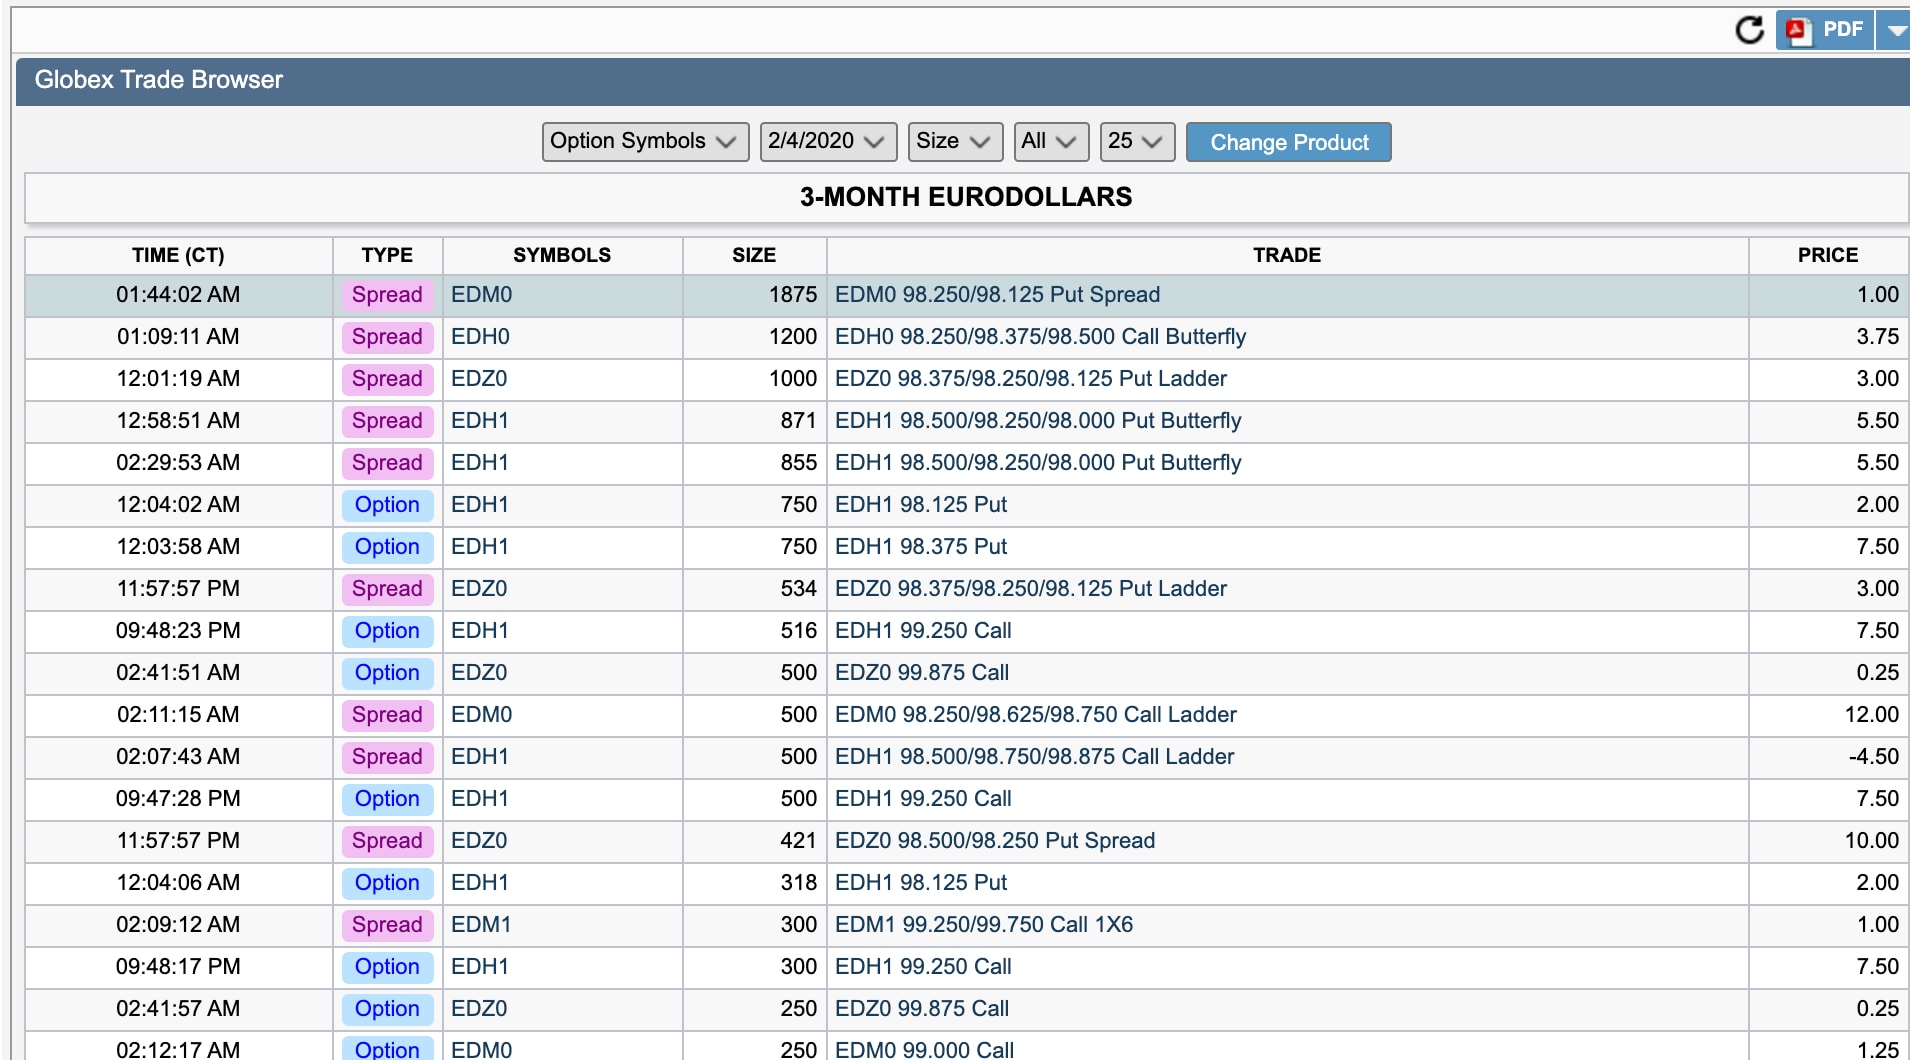Image resolution: width=1916 pixels, height=1060 pixels.
Task: Open the PDF dropdown arrow
Action: [1896, 30]
